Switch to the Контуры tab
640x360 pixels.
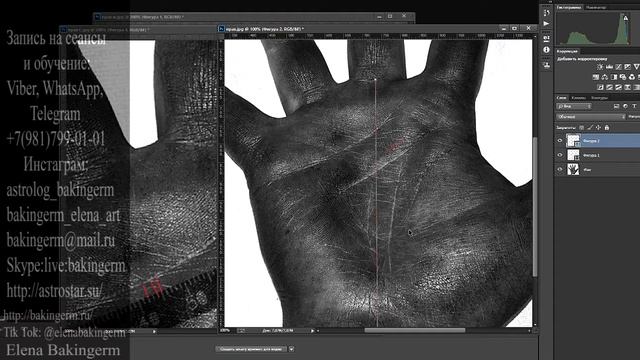tap(599, 98)
